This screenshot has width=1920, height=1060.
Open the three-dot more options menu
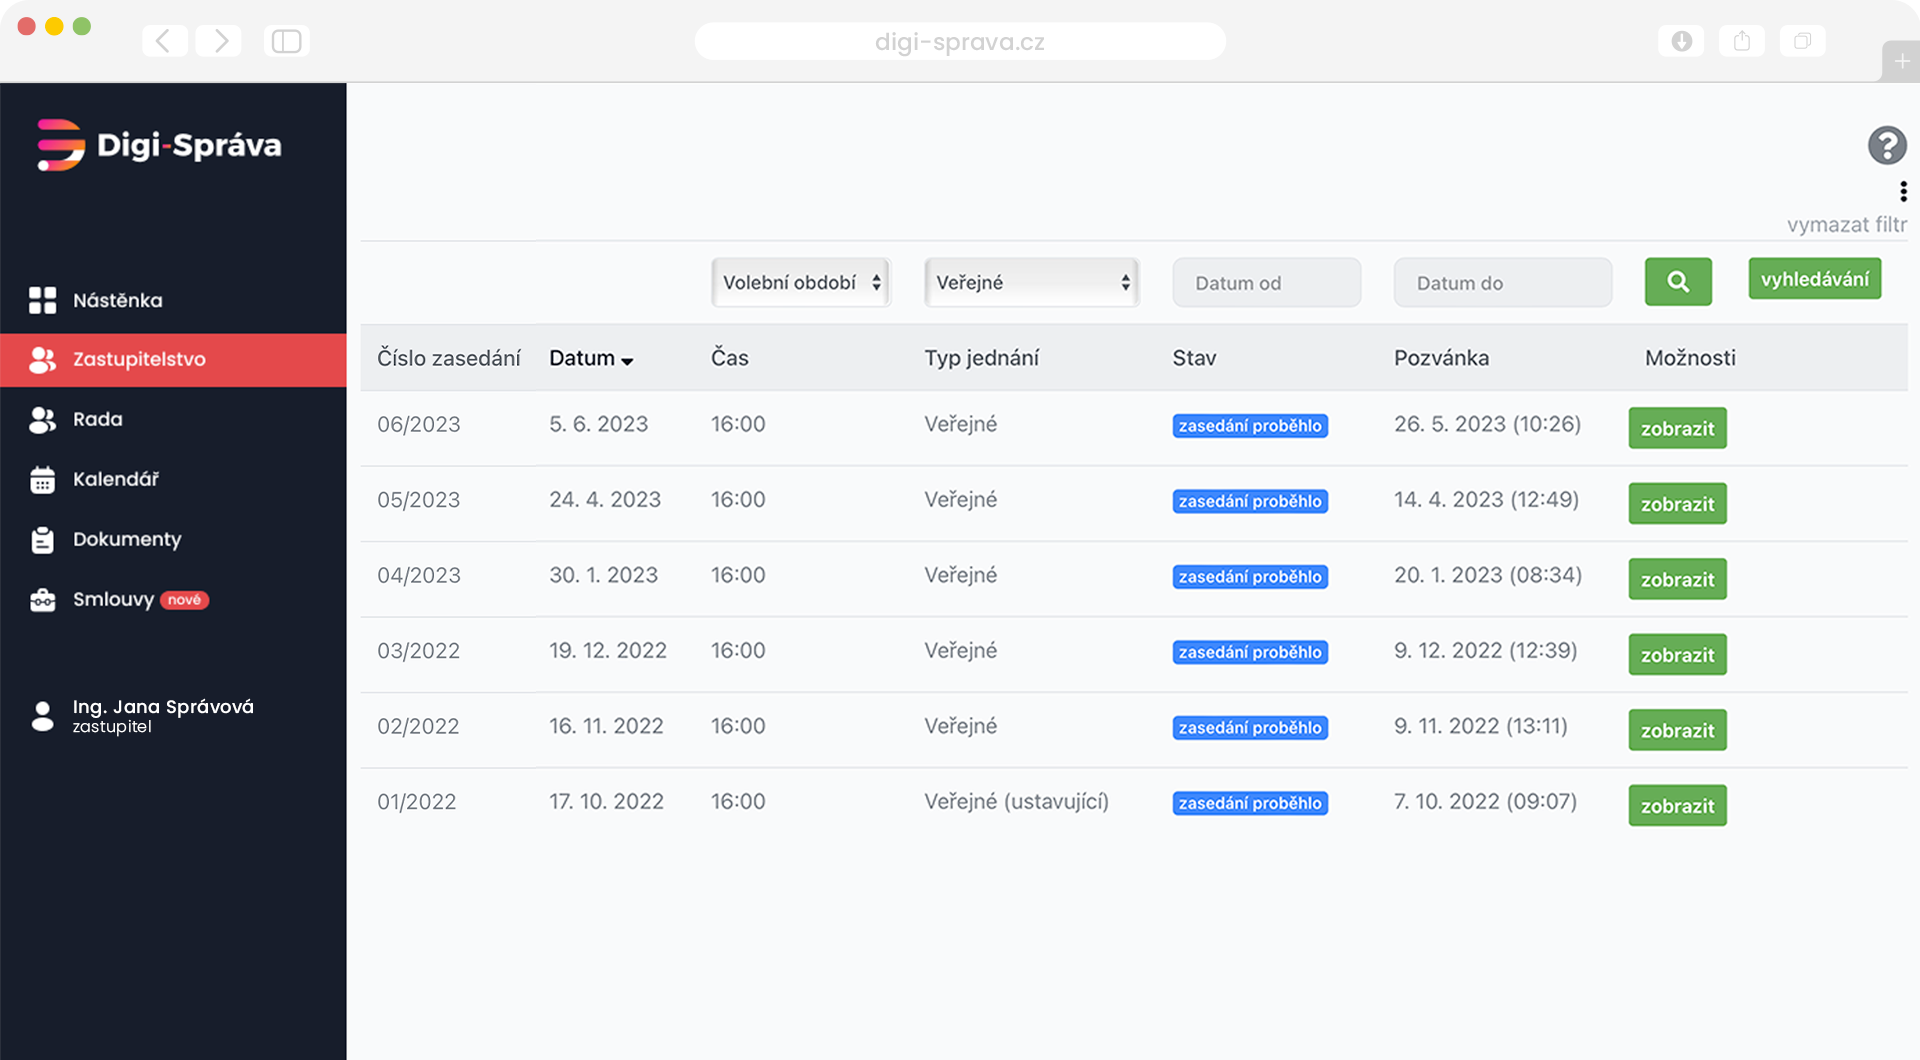click(1903, 191)
